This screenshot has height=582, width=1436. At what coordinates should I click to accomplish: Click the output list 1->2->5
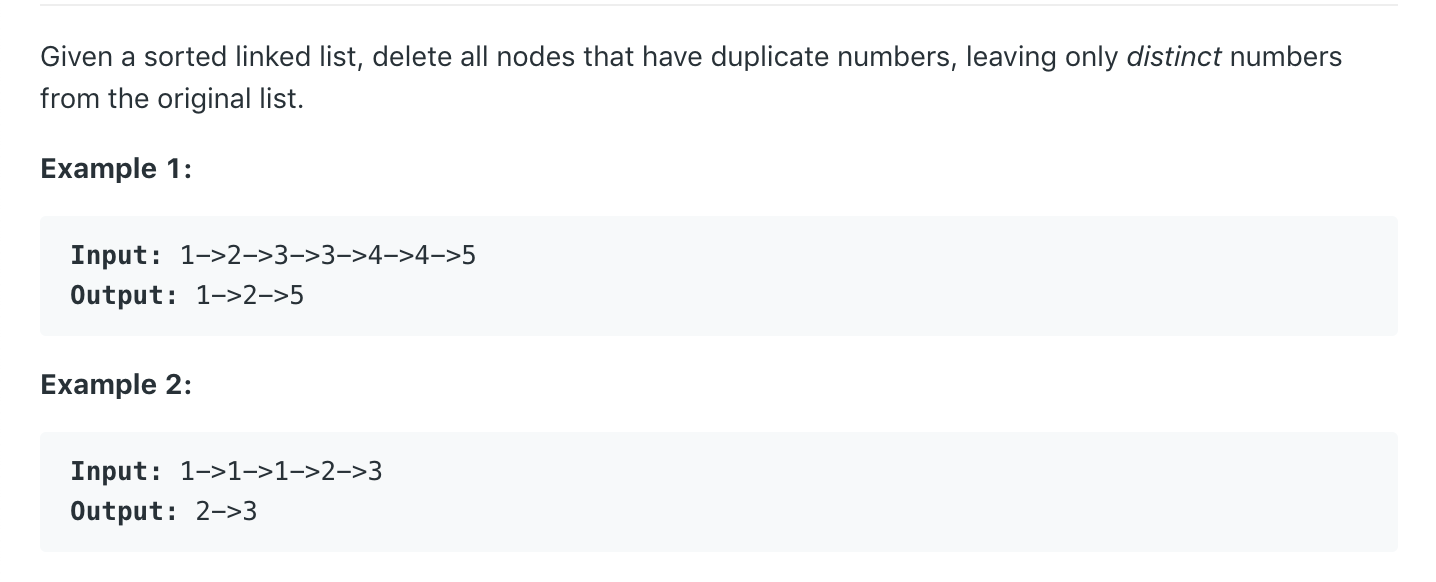(x=250, y=296)
